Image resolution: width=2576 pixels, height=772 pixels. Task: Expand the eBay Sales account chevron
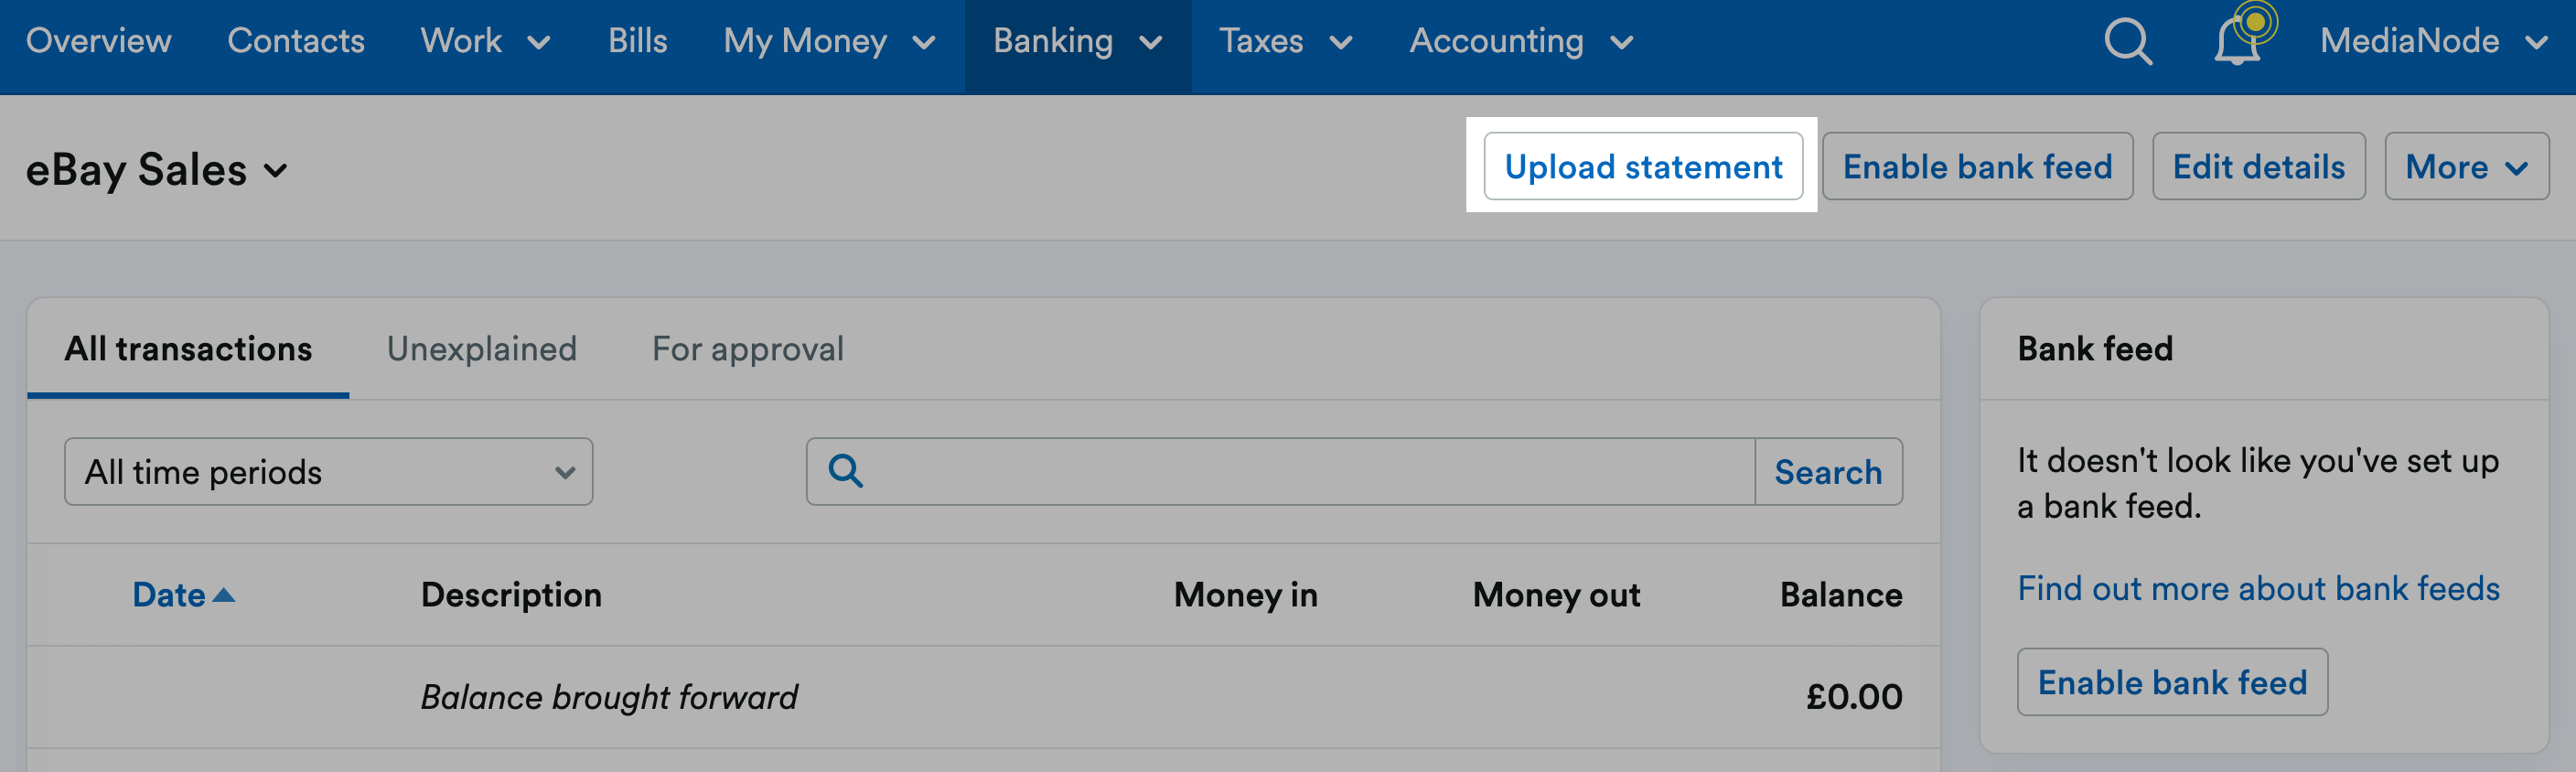click(276, 171)
